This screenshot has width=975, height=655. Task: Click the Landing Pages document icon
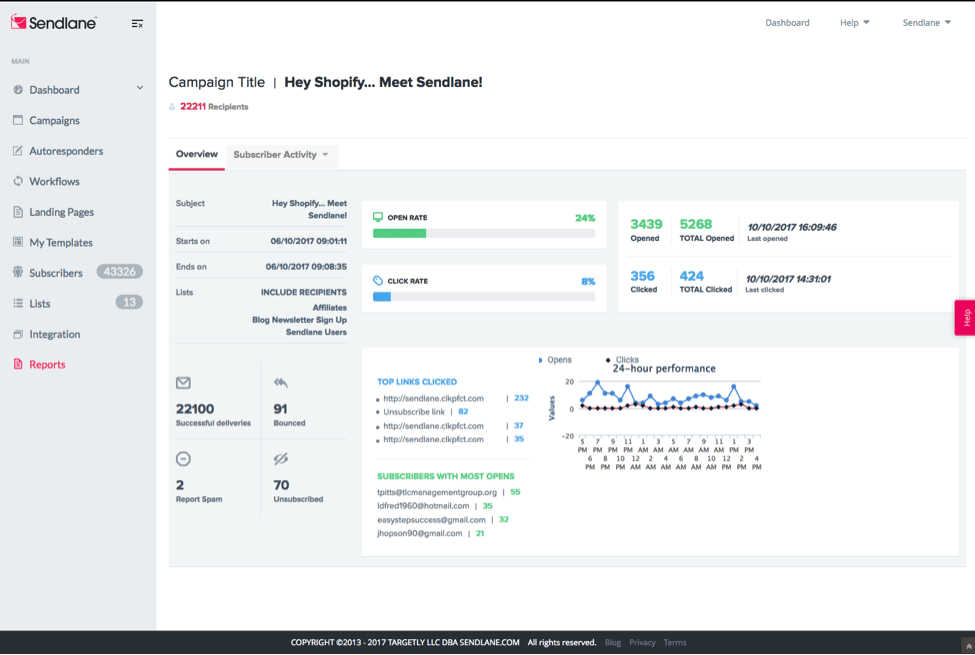18,211
